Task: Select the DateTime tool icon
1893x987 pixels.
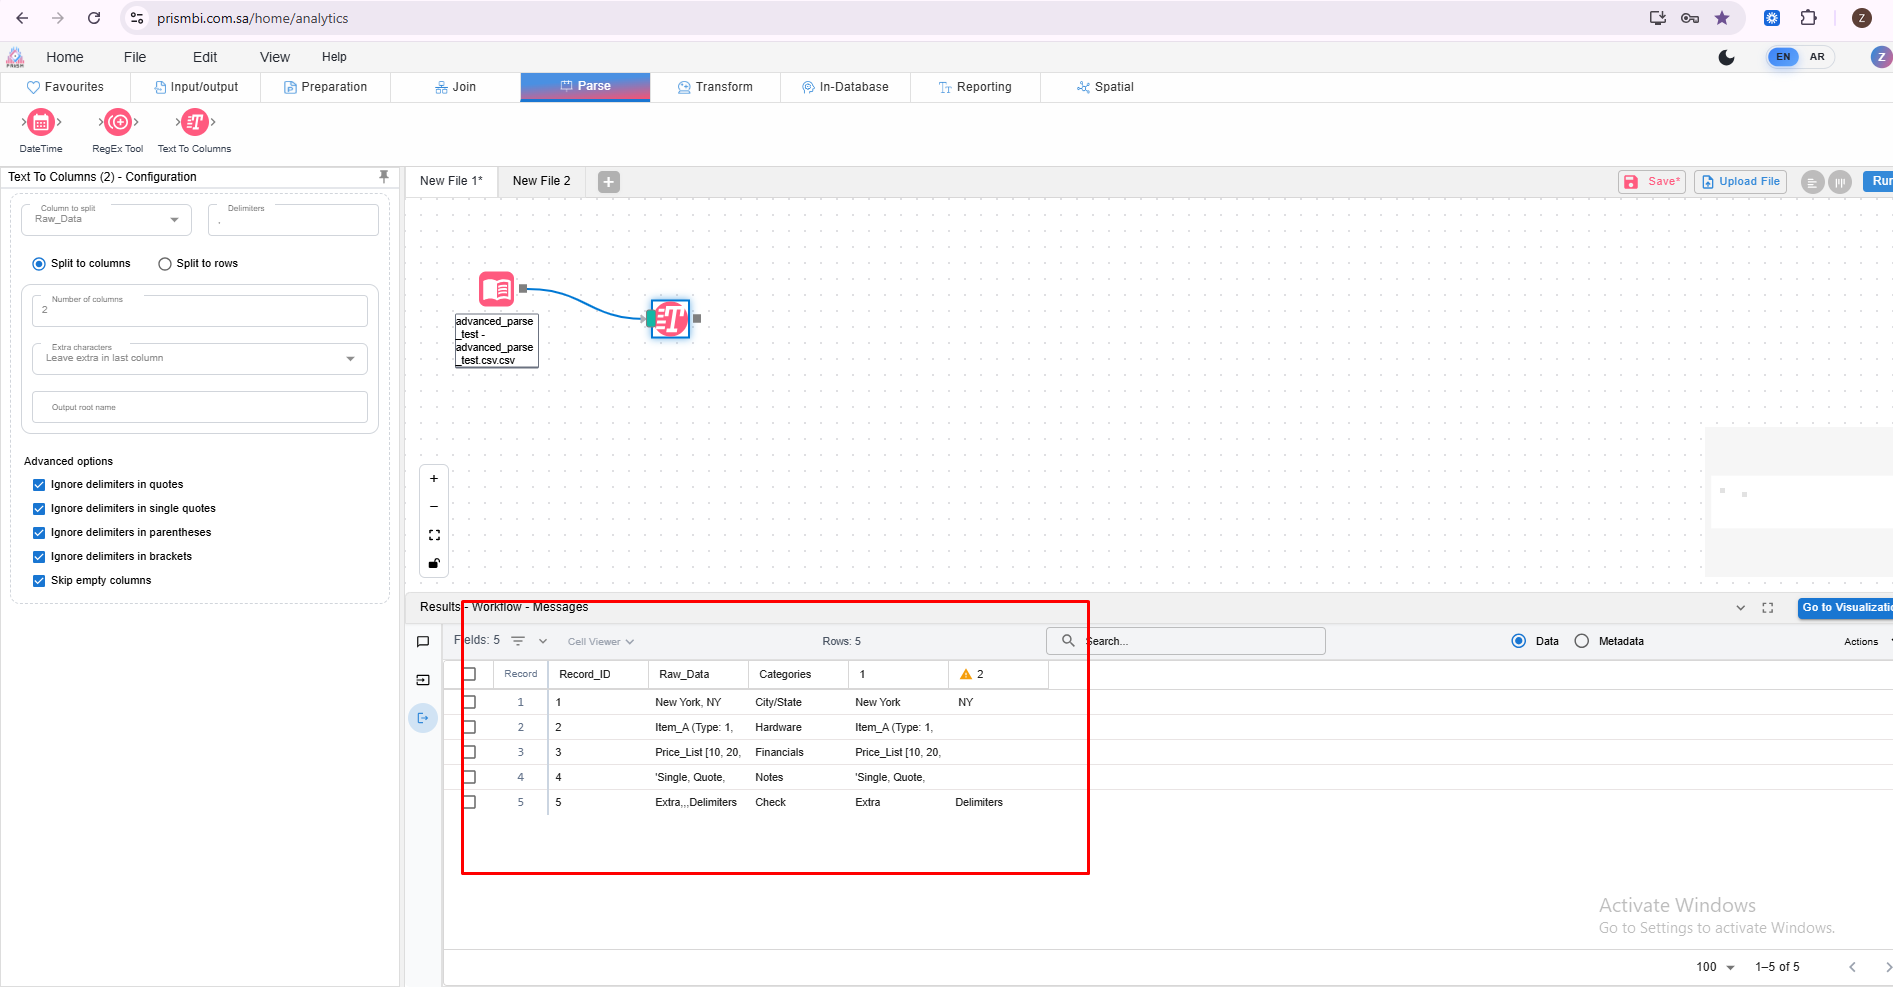Action: (40, 123)
